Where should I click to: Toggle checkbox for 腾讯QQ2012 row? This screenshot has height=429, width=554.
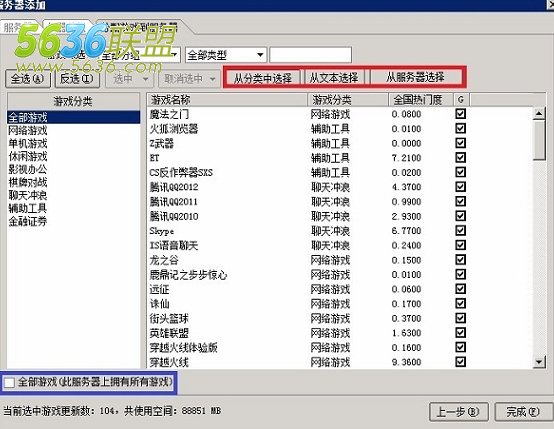coord(460,187)
